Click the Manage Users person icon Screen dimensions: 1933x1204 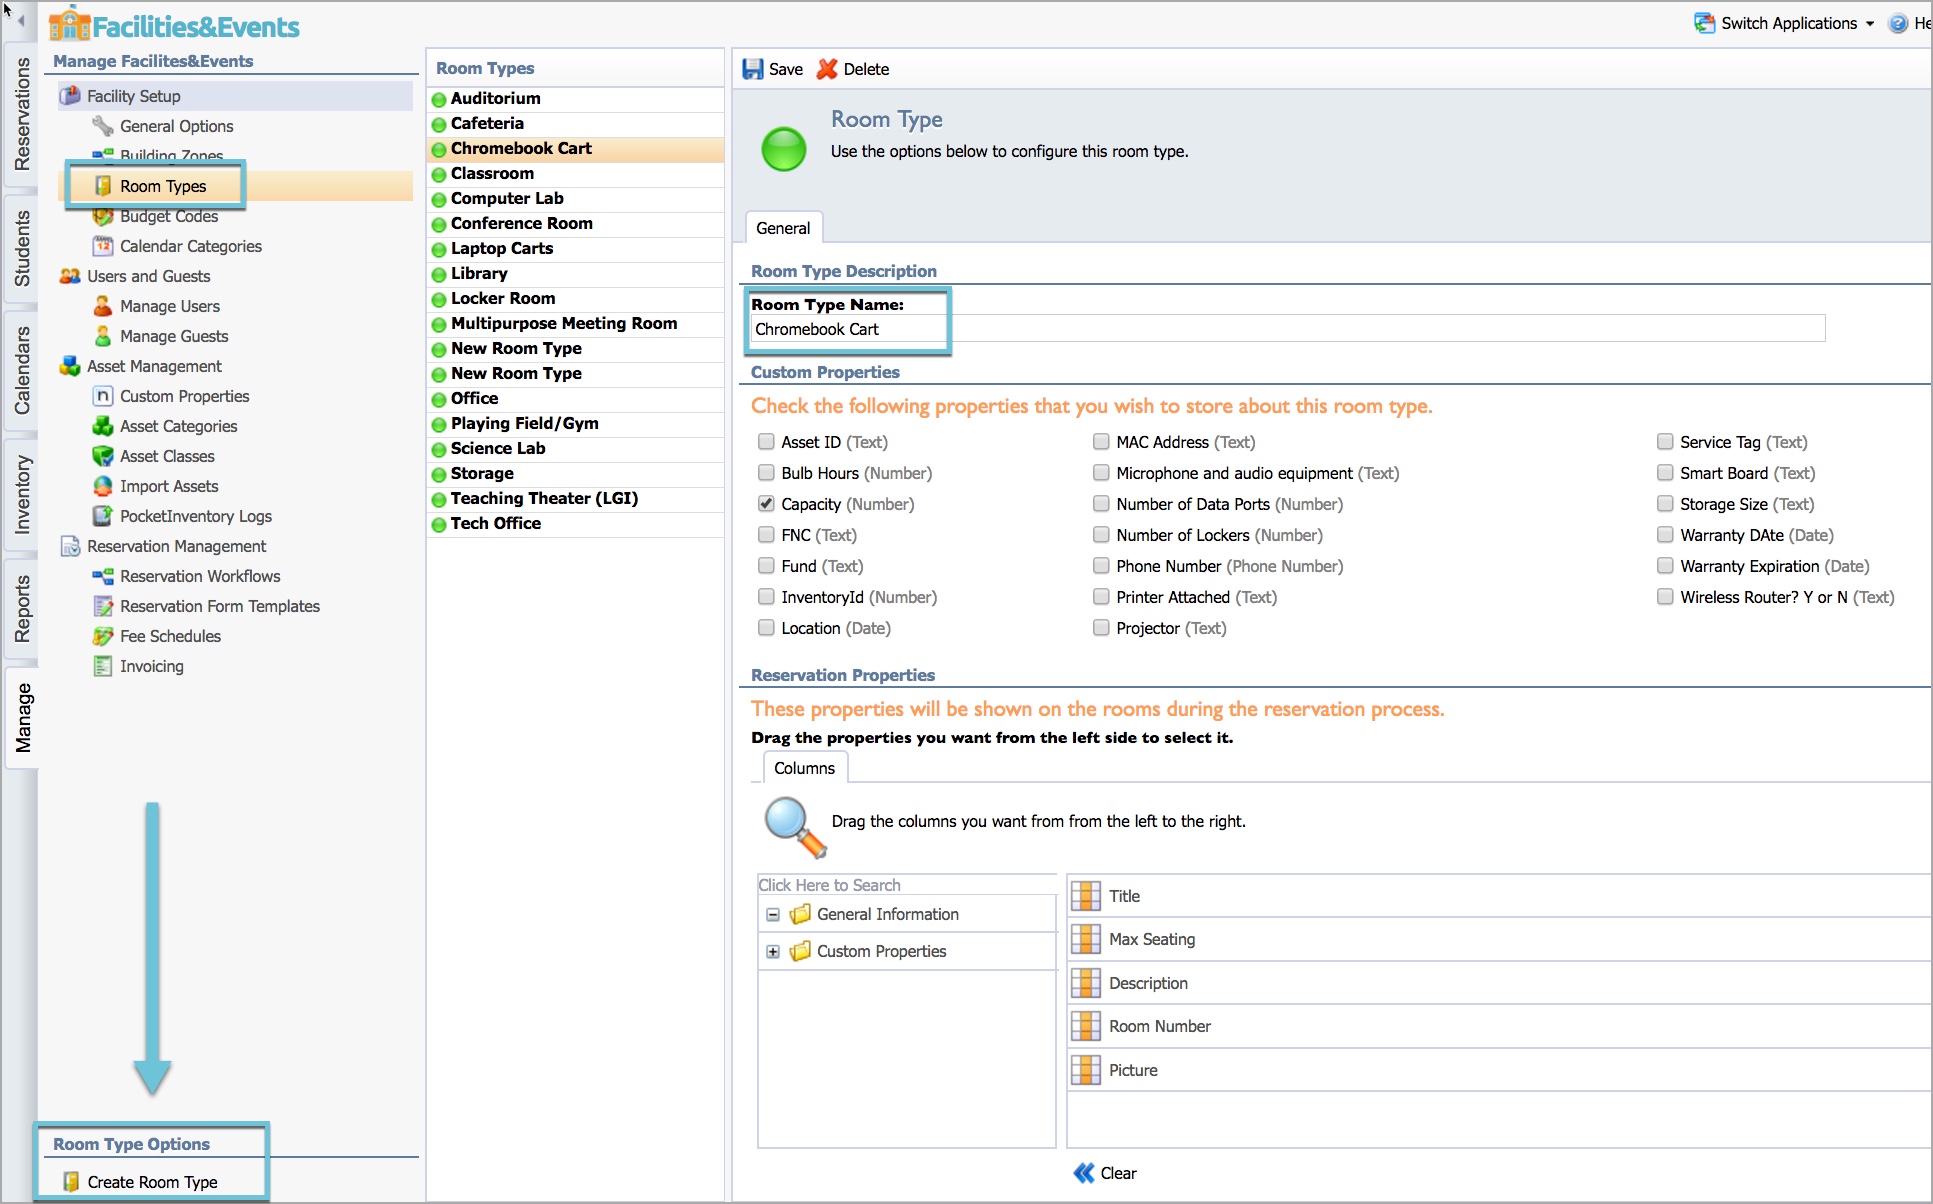[x=103, y=306]
